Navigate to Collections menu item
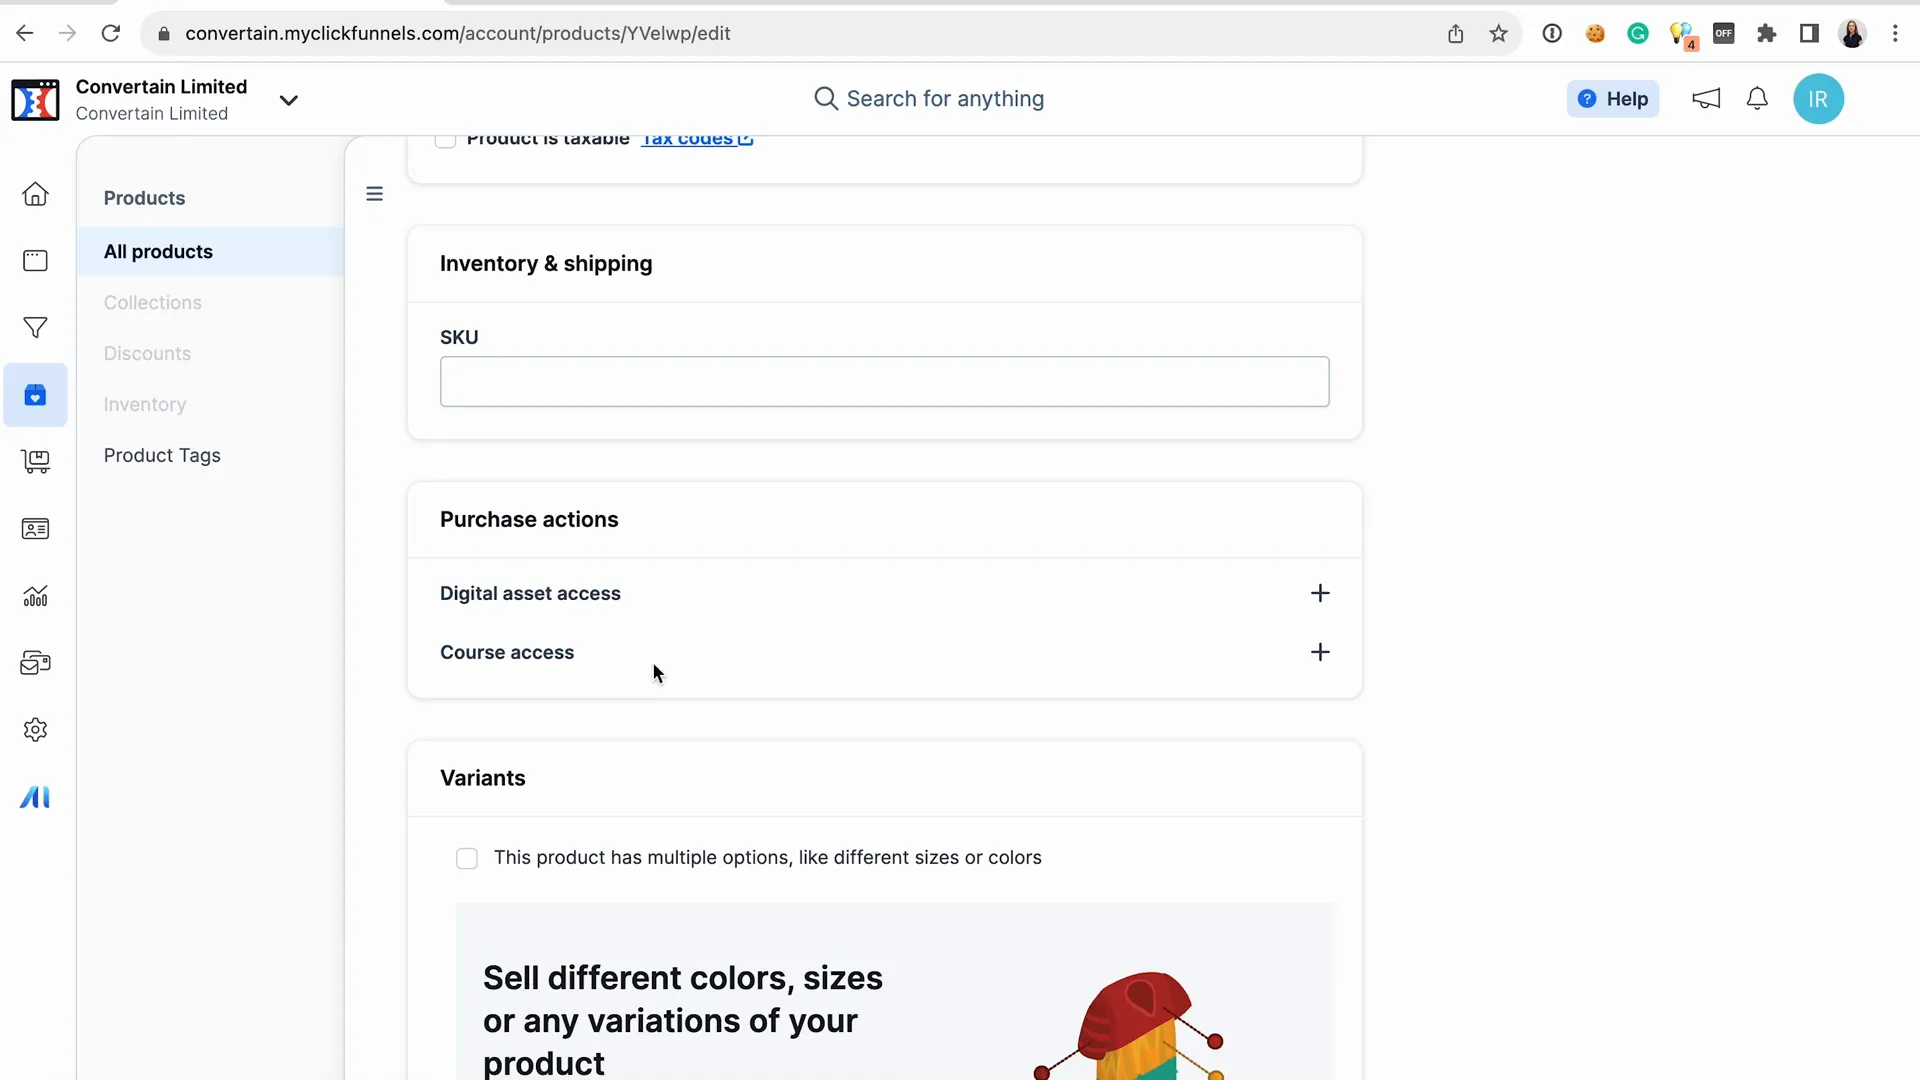This screenshot has height=1080, width=1920. click(x=153, y=302)
